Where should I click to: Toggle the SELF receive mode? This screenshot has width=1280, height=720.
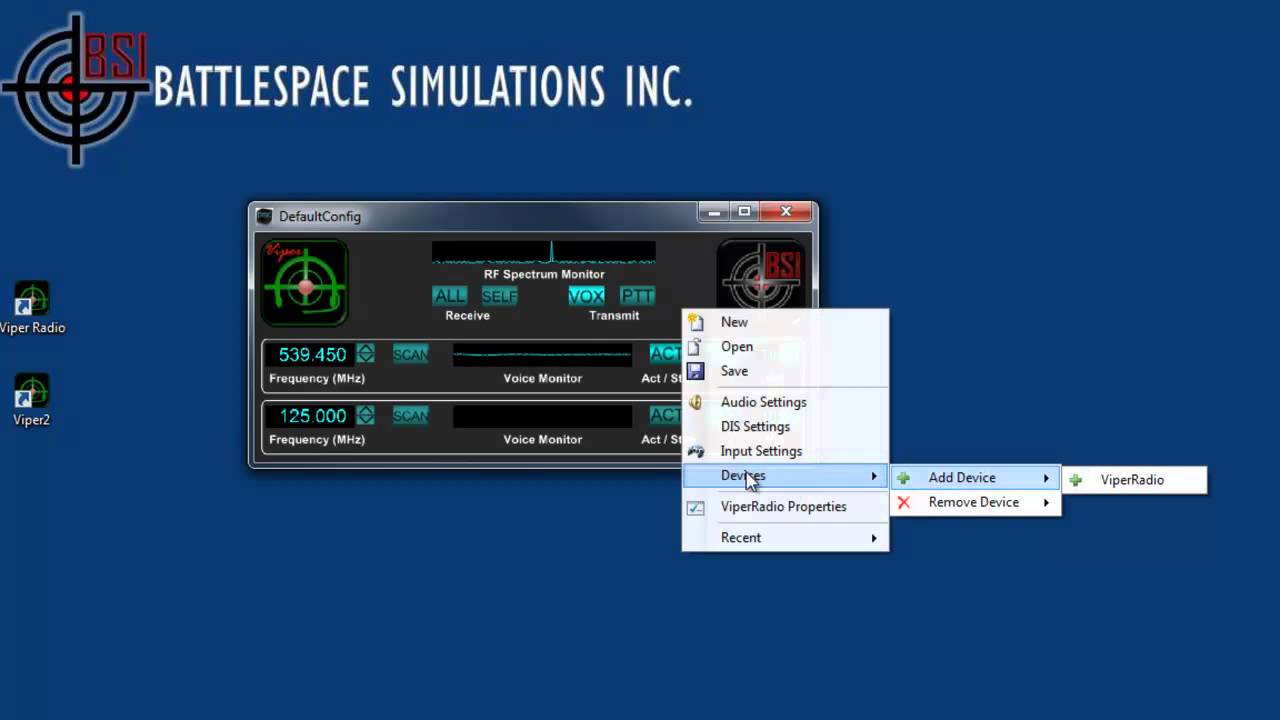499,296
